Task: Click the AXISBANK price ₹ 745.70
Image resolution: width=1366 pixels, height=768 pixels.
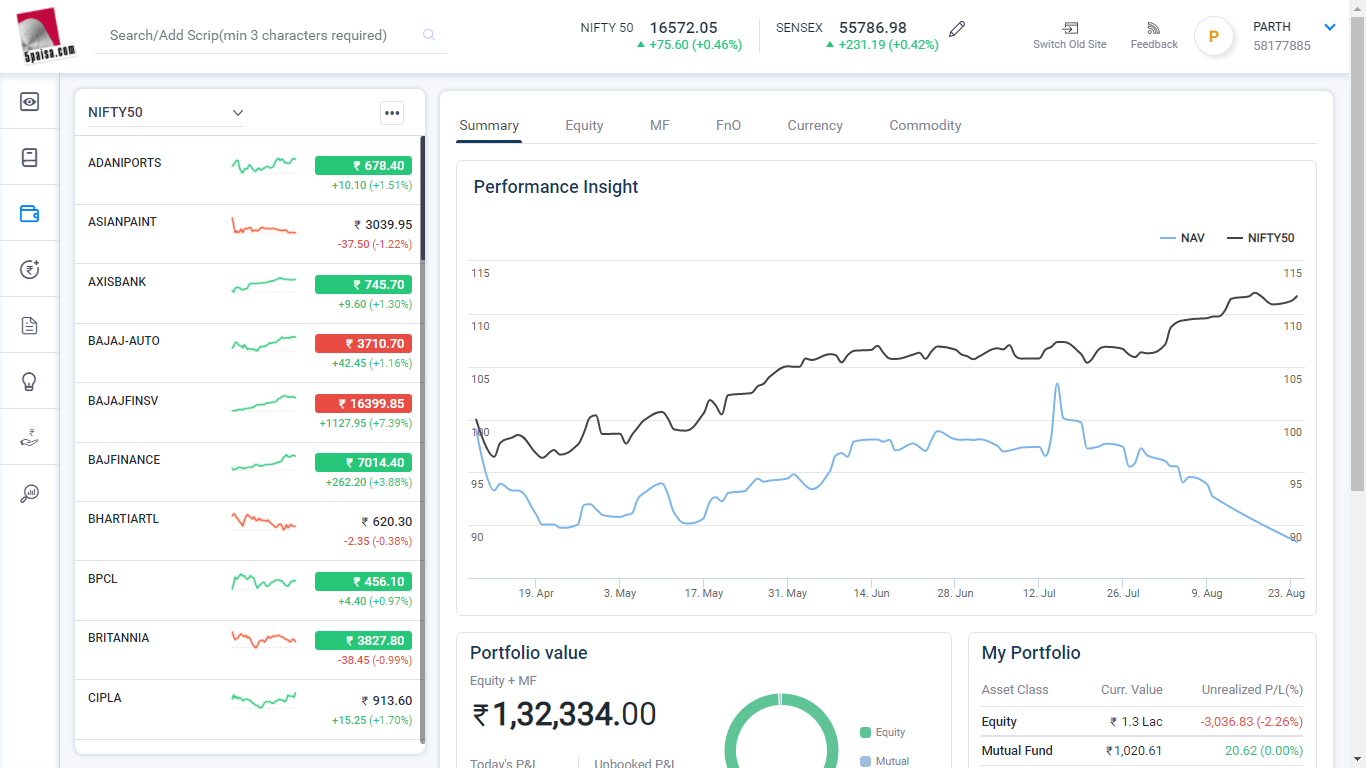Action: (x=363, y=285)
